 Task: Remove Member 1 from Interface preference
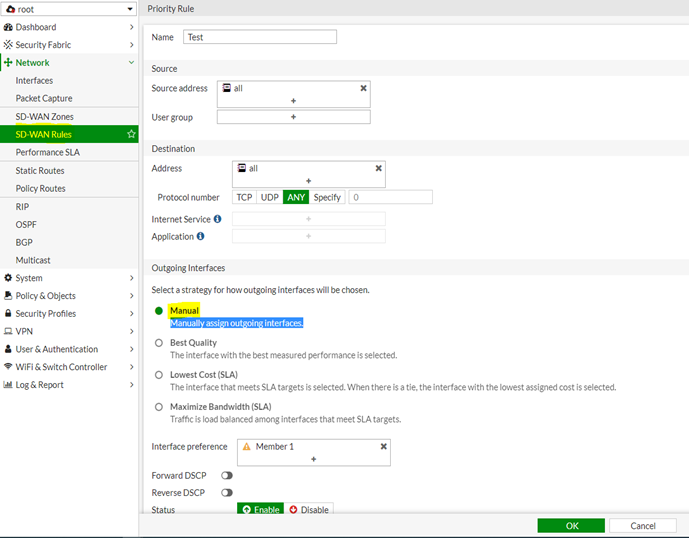384,447
